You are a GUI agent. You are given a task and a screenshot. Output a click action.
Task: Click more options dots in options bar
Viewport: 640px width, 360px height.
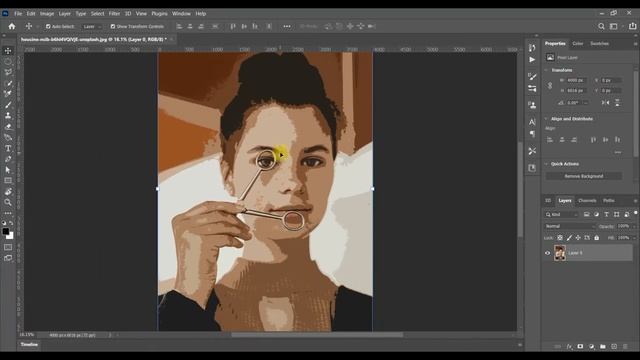287,26
